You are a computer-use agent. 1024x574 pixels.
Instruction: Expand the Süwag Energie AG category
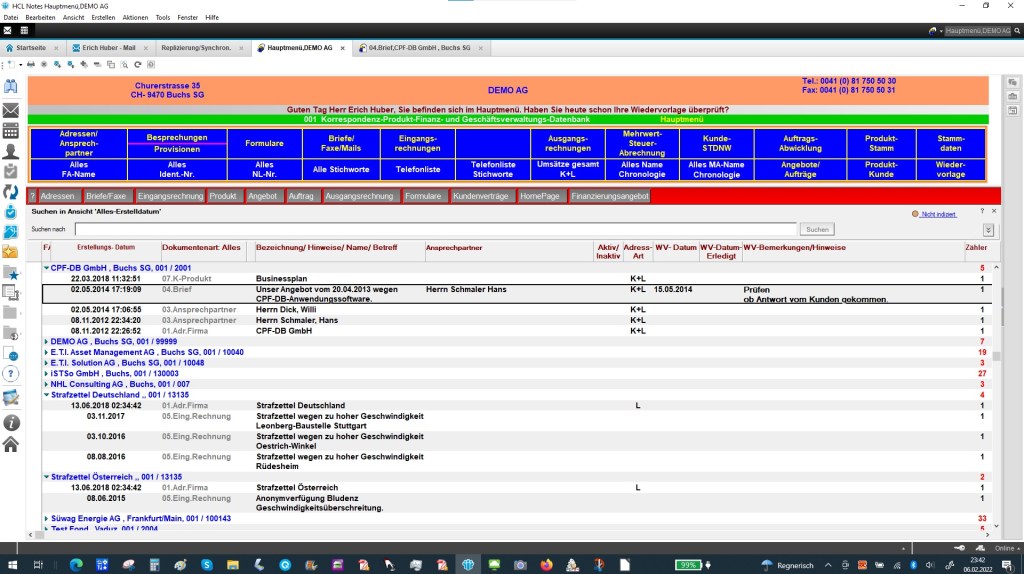tap(46, 519)
